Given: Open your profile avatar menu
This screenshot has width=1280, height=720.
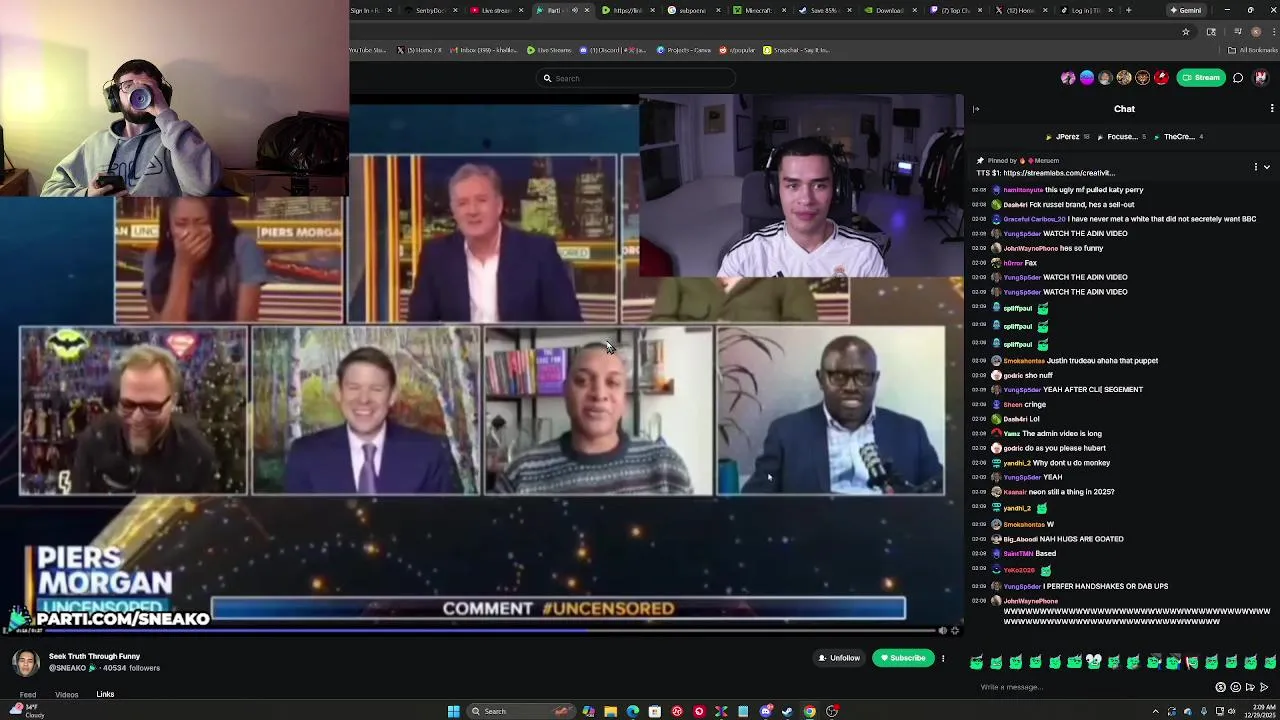Looking at the screenshot, I should click(x=1261, y=78).
